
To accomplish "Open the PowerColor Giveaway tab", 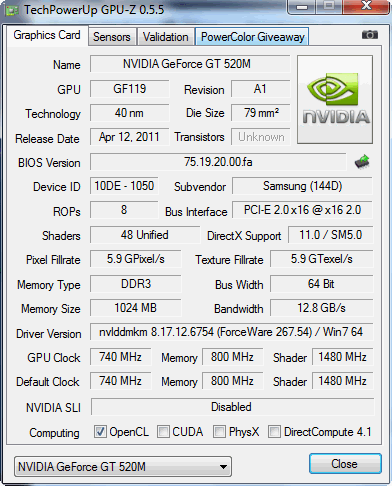I will pyautogui.click(x=252, y=37).
